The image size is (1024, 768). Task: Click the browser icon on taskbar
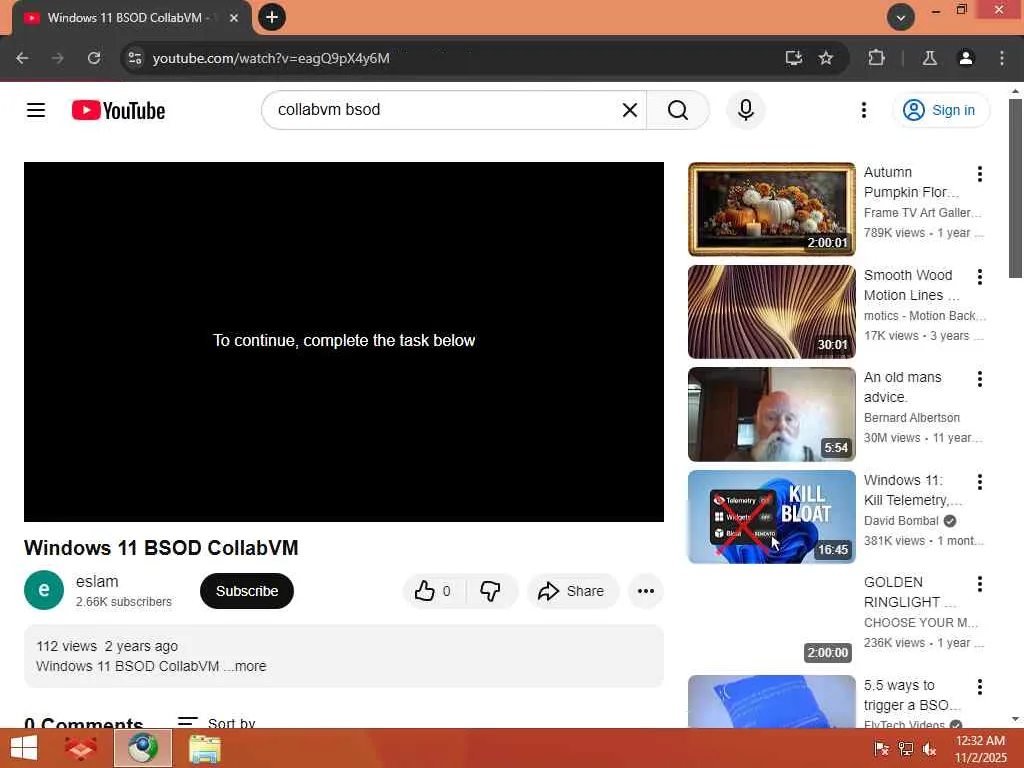[142, 748]
